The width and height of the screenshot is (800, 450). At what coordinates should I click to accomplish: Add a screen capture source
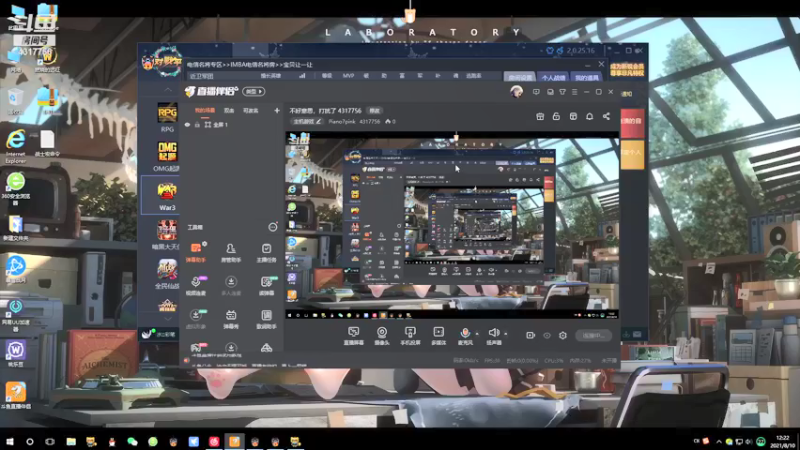tap(354, 336)
